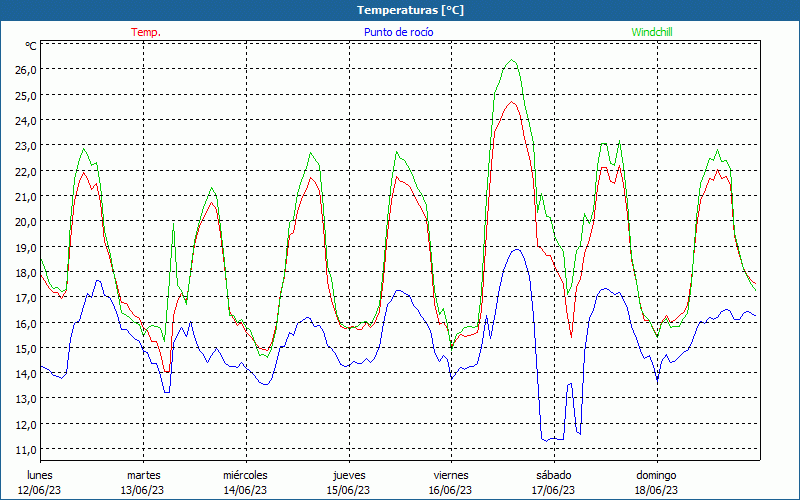
Task: Click the 15/06/23 date label
Action: [348, 490]
